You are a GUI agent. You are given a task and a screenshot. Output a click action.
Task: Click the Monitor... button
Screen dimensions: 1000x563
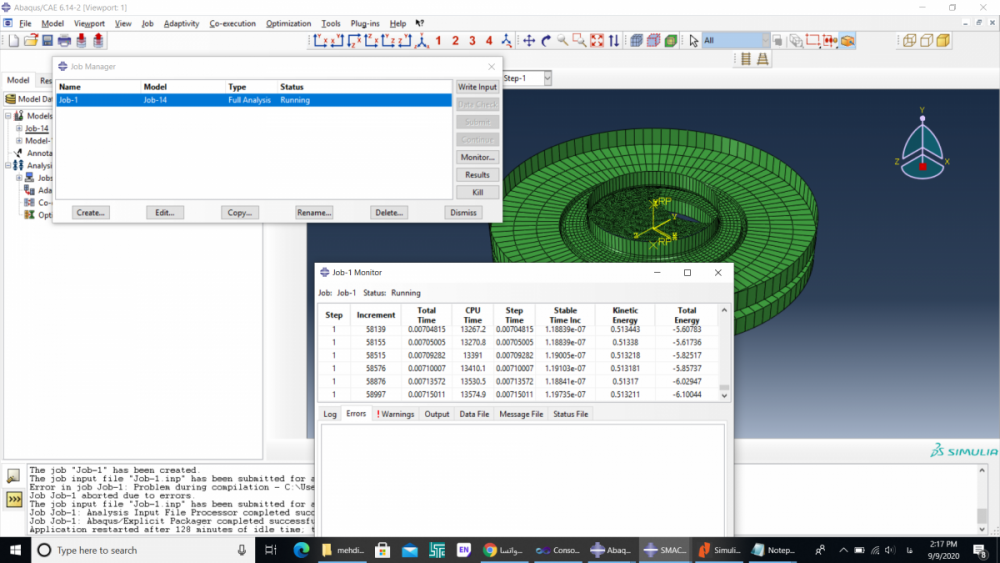click(x=477, y=157)
